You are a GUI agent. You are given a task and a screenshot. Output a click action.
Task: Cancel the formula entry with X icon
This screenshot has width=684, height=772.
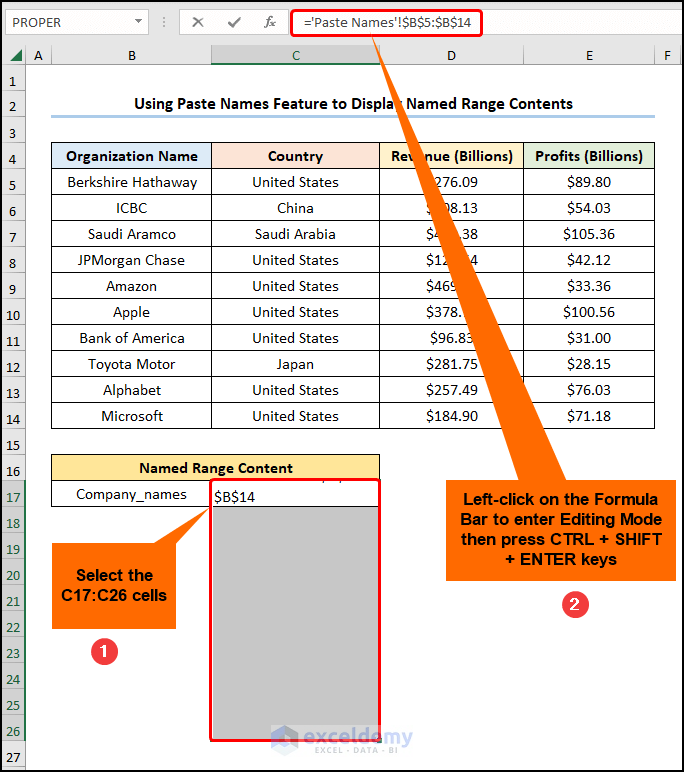point(198,22)
